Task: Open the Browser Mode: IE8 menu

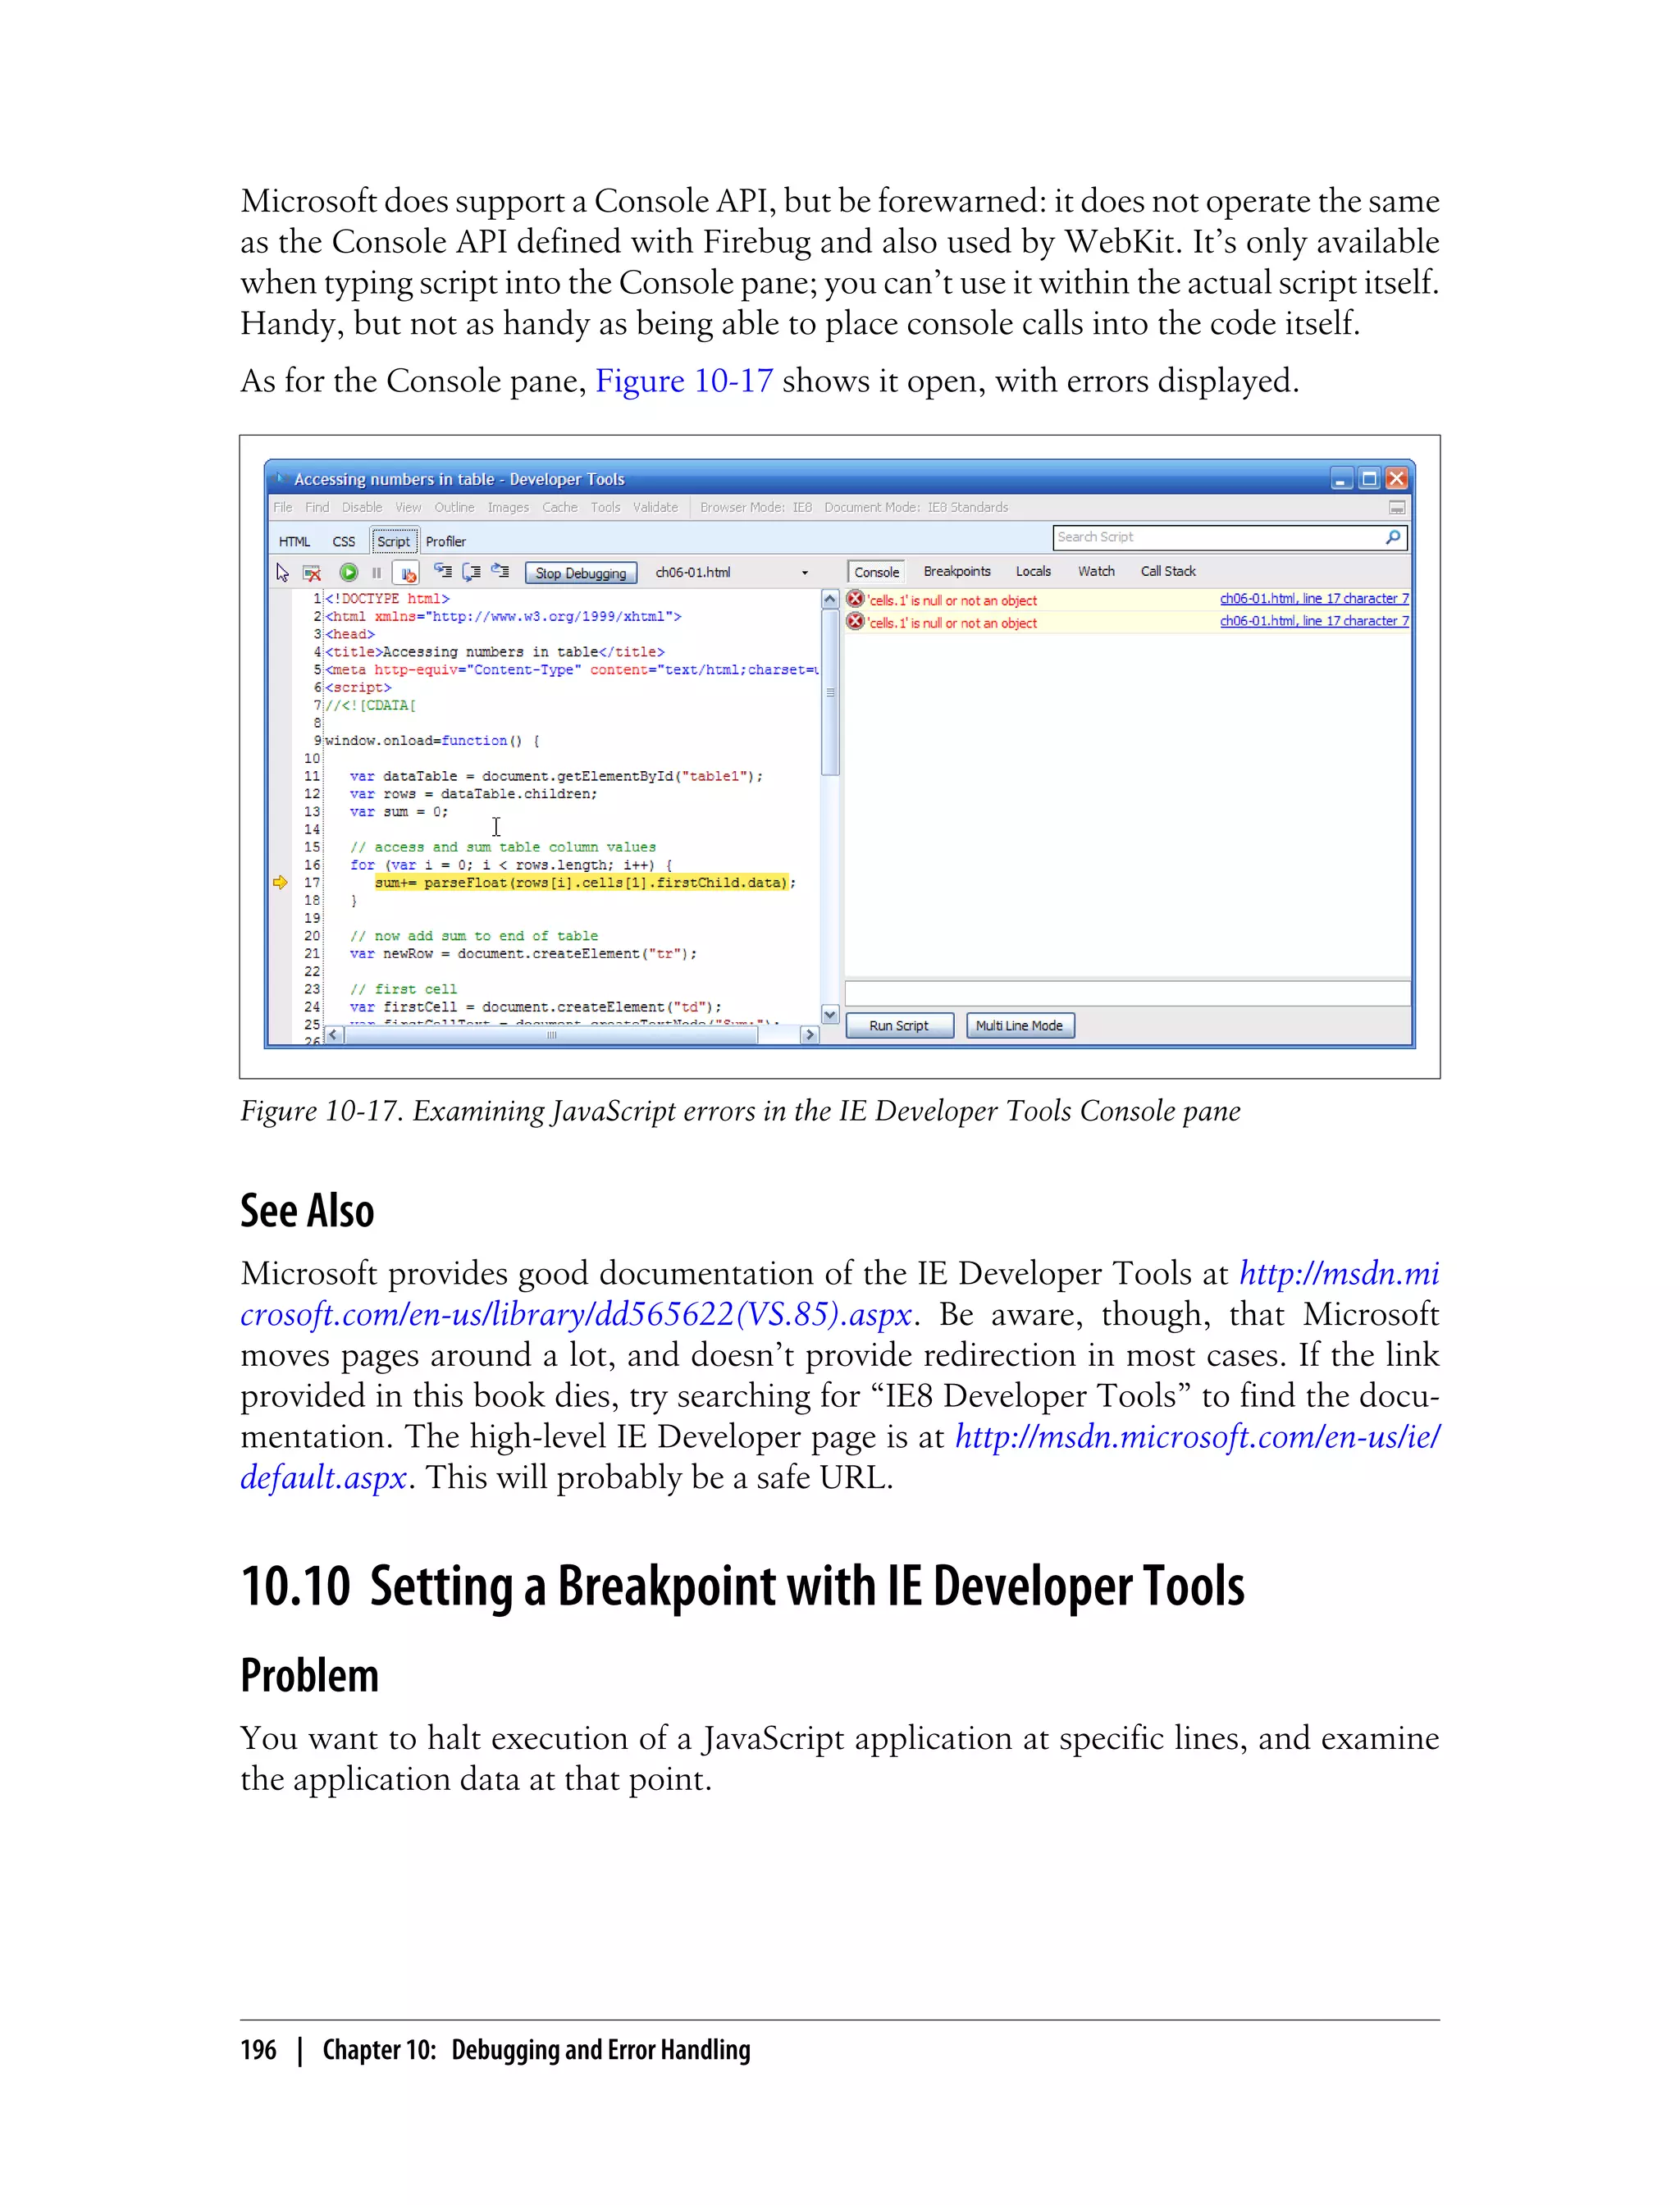Action: pyautogui.click(x=756, y=507)
